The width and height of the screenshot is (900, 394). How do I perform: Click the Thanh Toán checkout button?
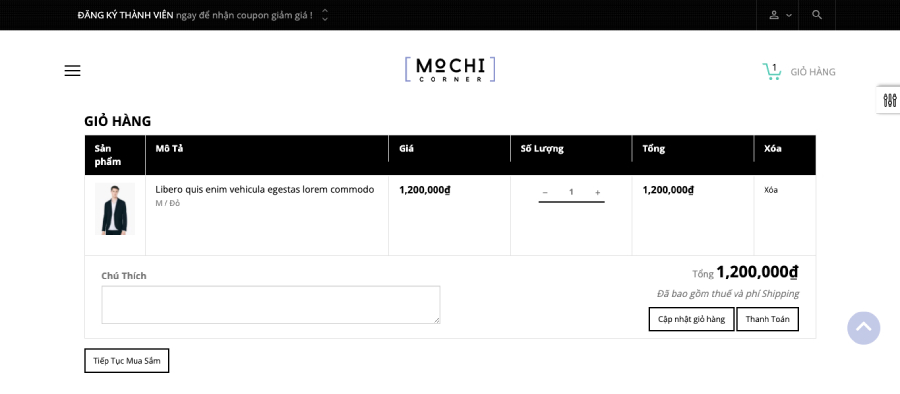767,319
